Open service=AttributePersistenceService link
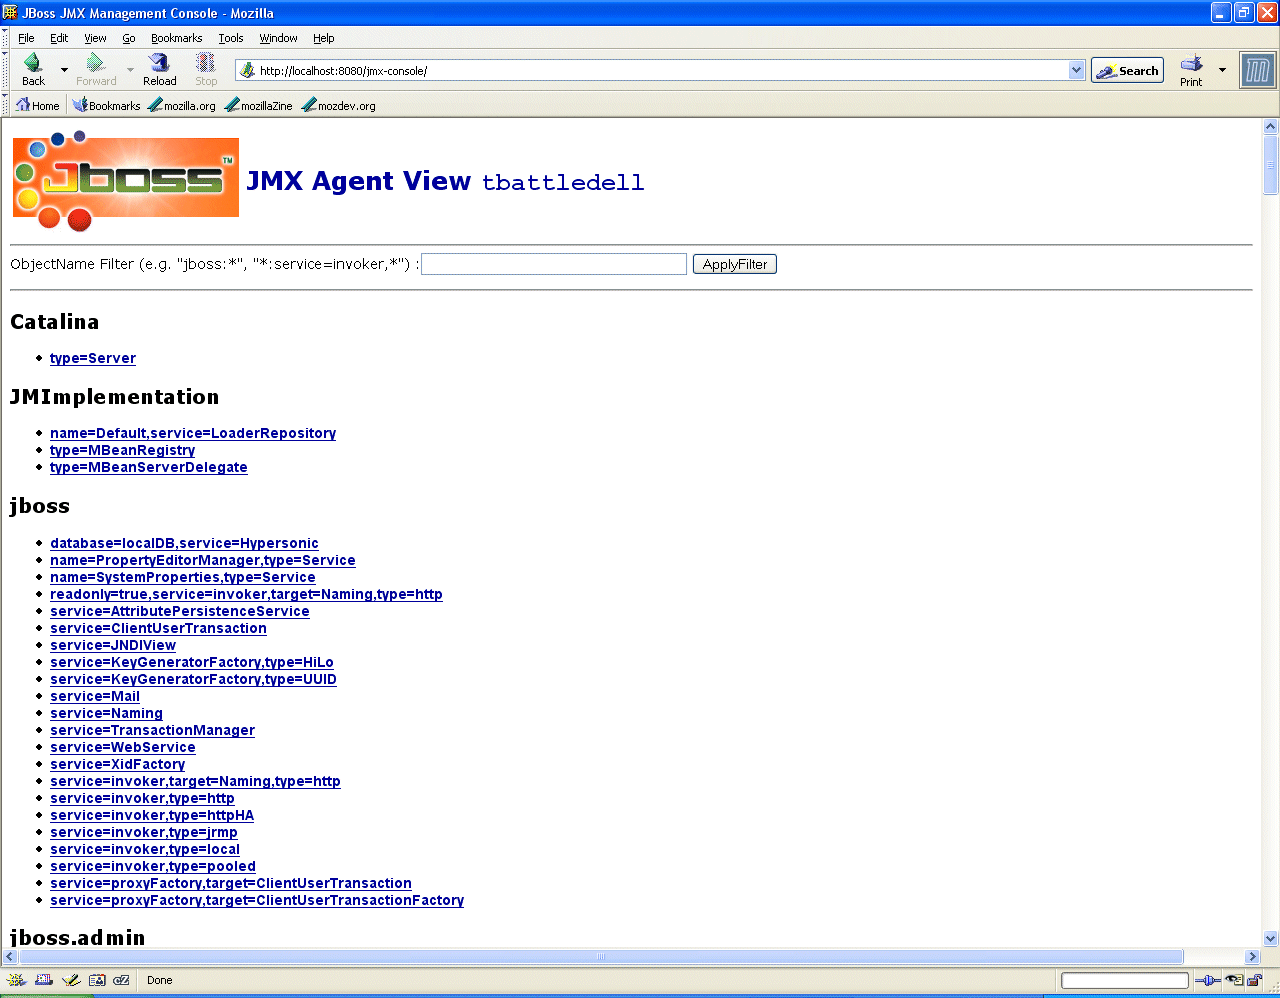The width and height of the screenshot is (1280, 998). pos(180,611)
